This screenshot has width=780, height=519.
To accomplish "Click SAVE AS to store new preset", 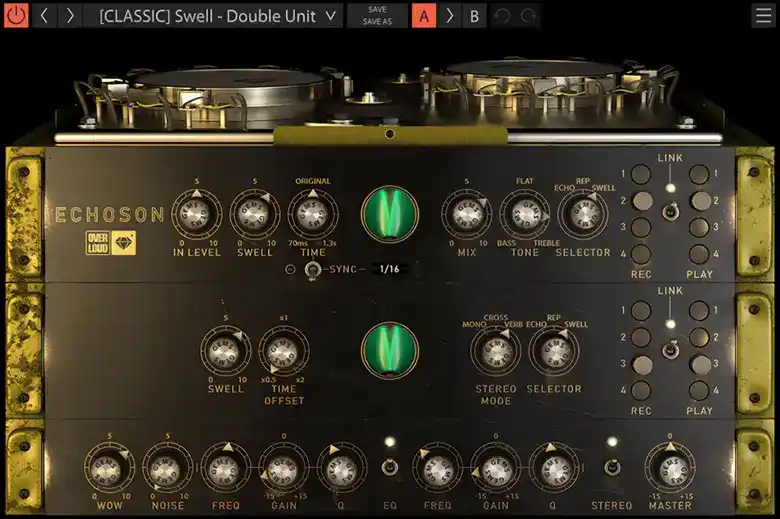I will (x=377, y=21).
